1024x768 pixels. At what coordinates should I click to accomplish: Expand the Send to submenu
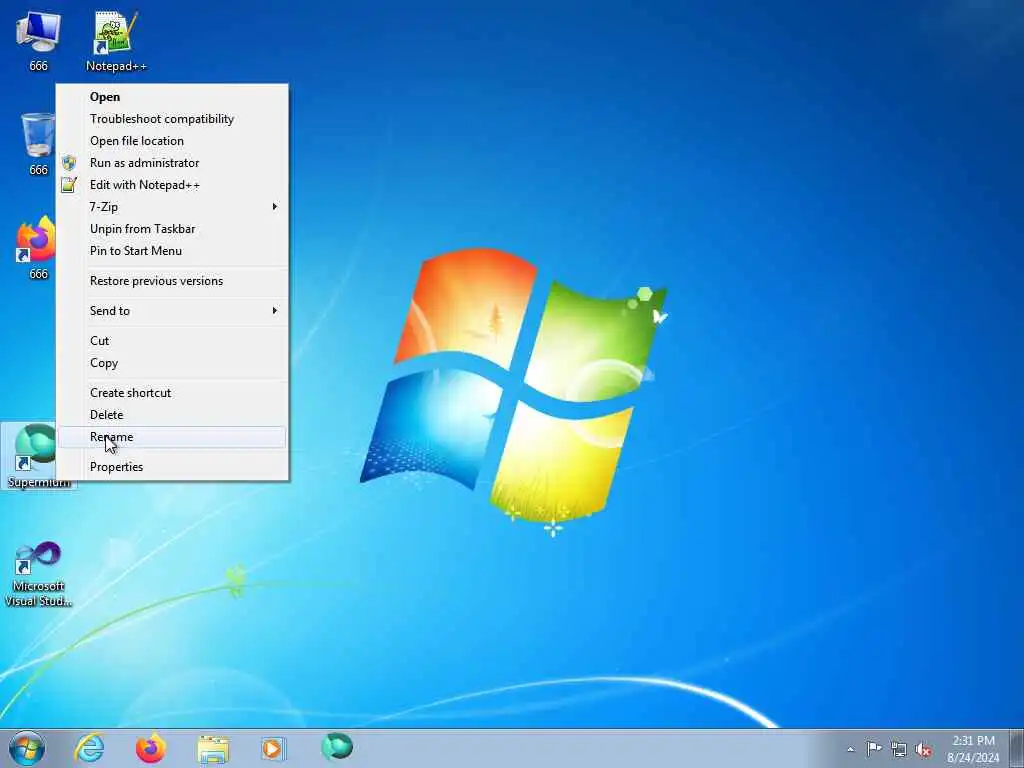pyautogui.click(x=172, y=311)
